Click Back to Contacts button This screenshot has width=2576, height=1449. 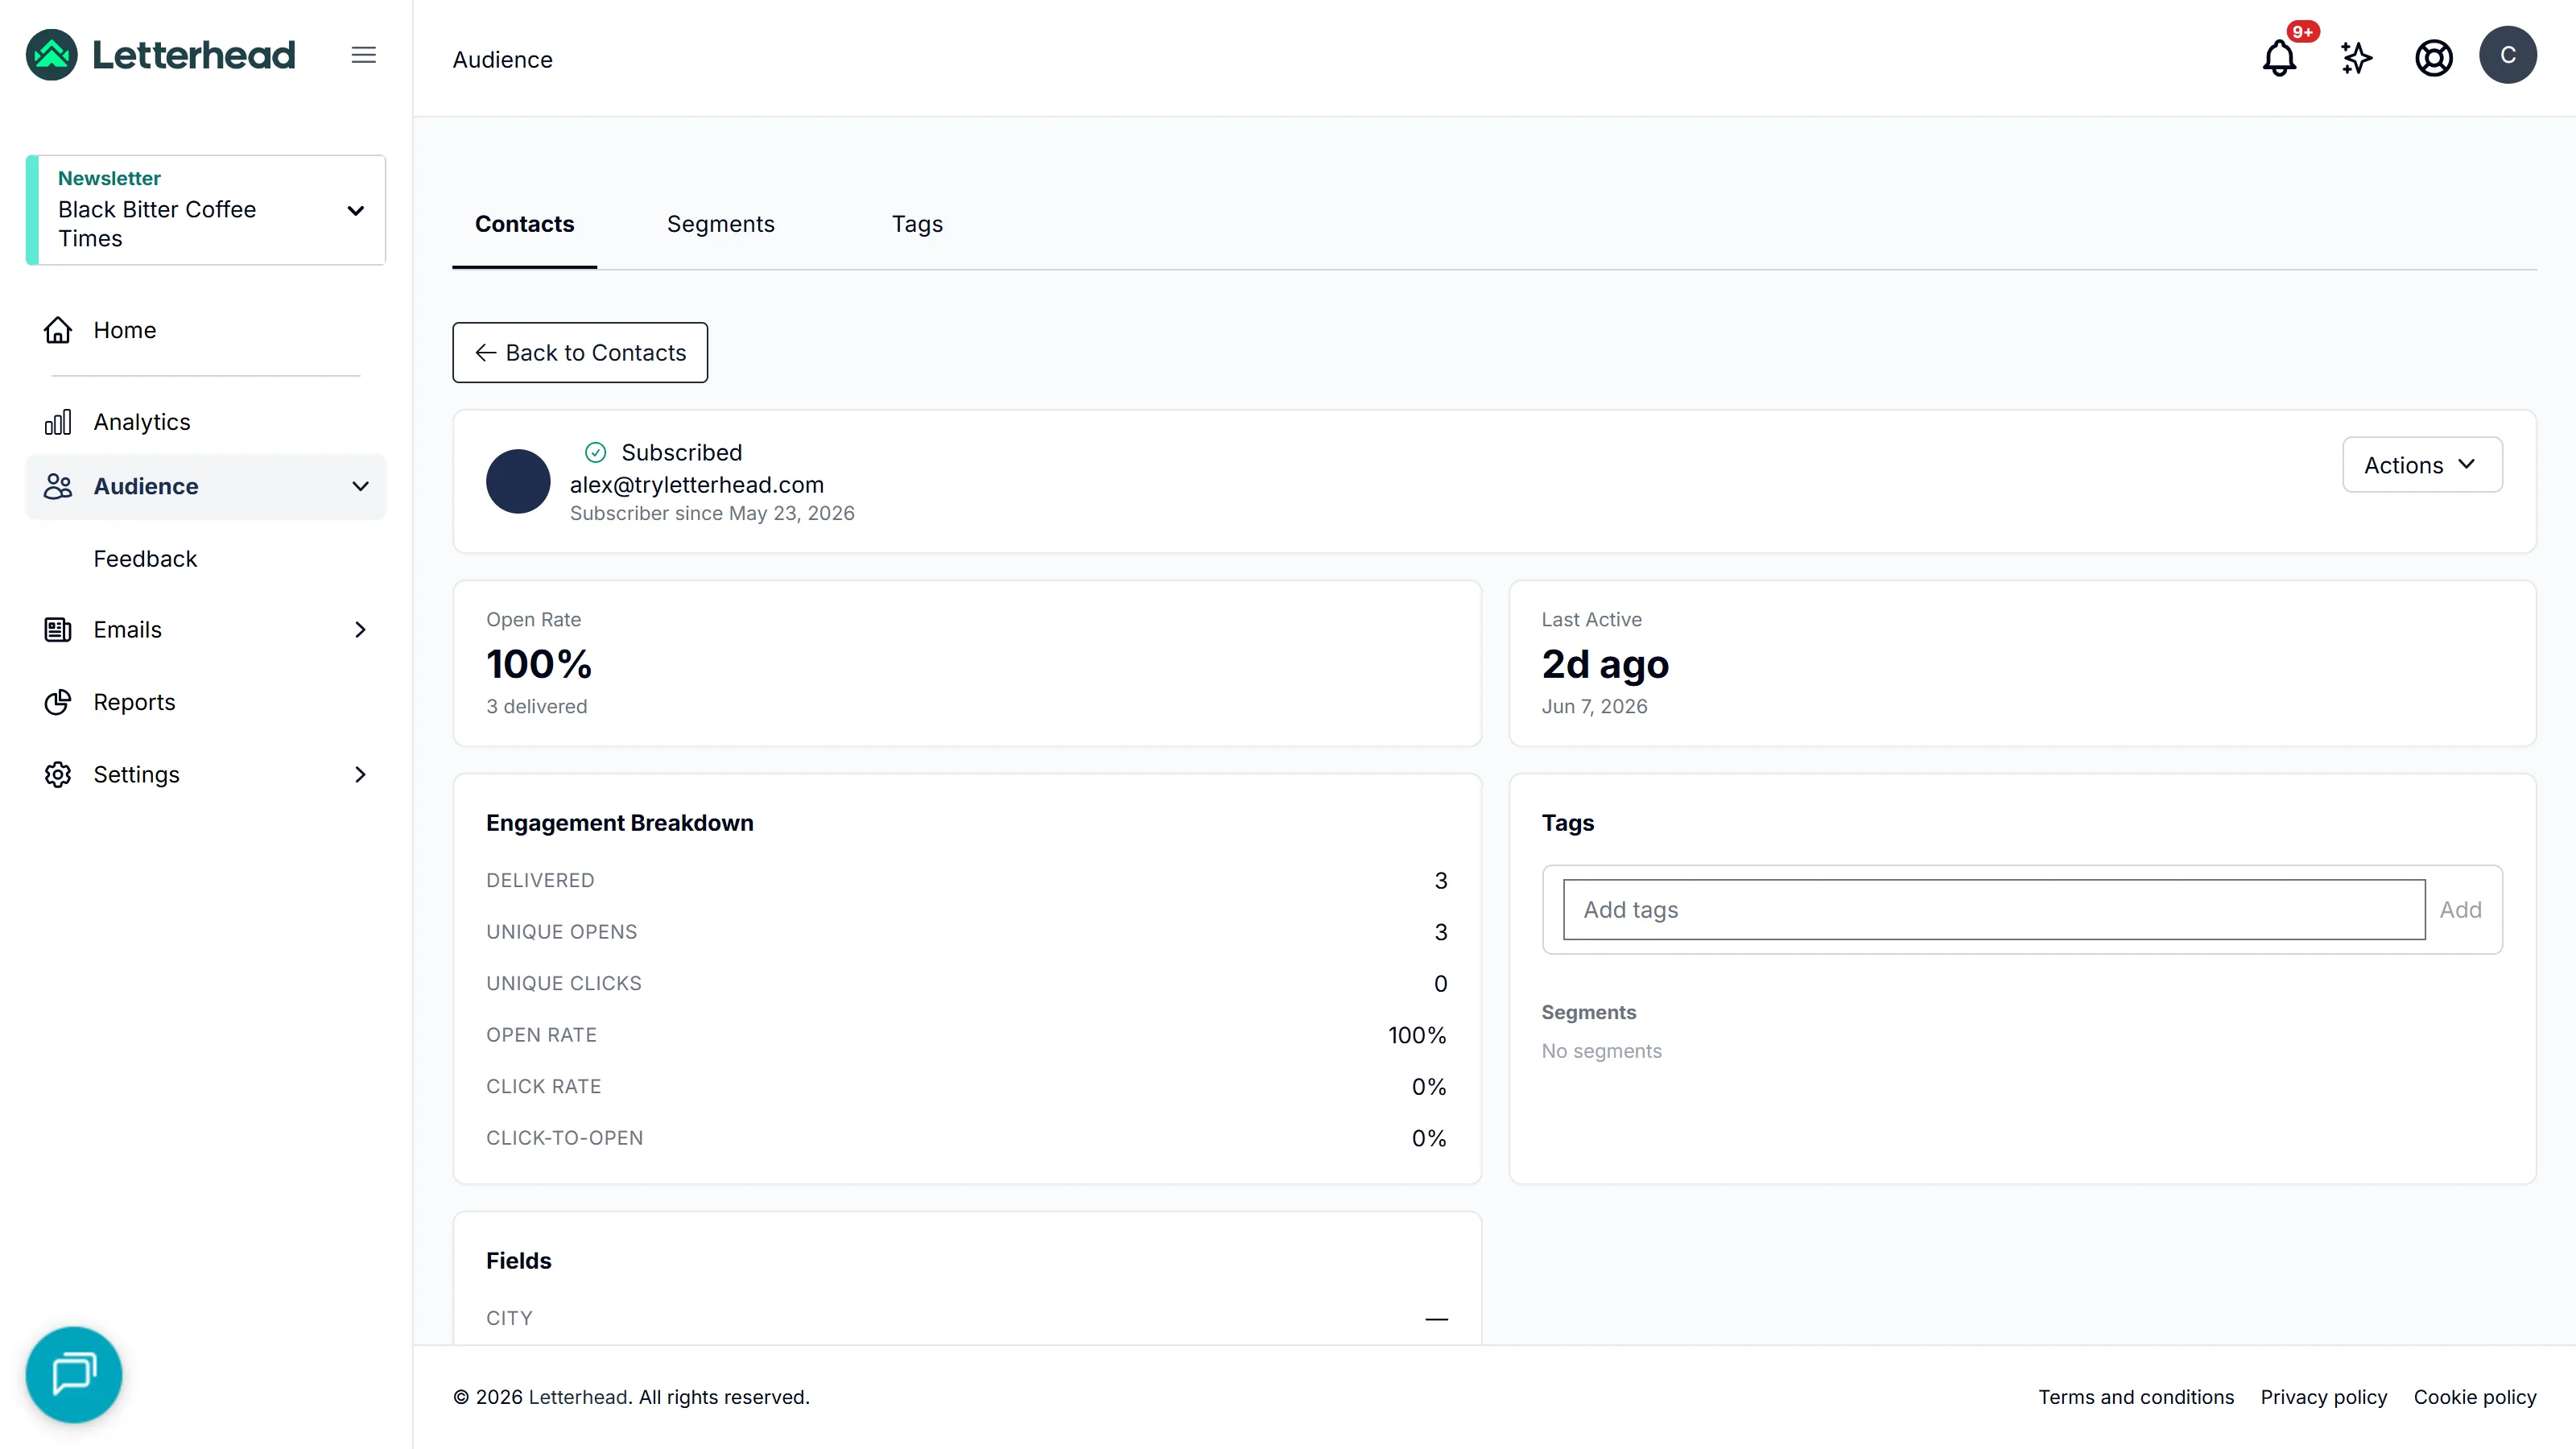click(580, 352)
